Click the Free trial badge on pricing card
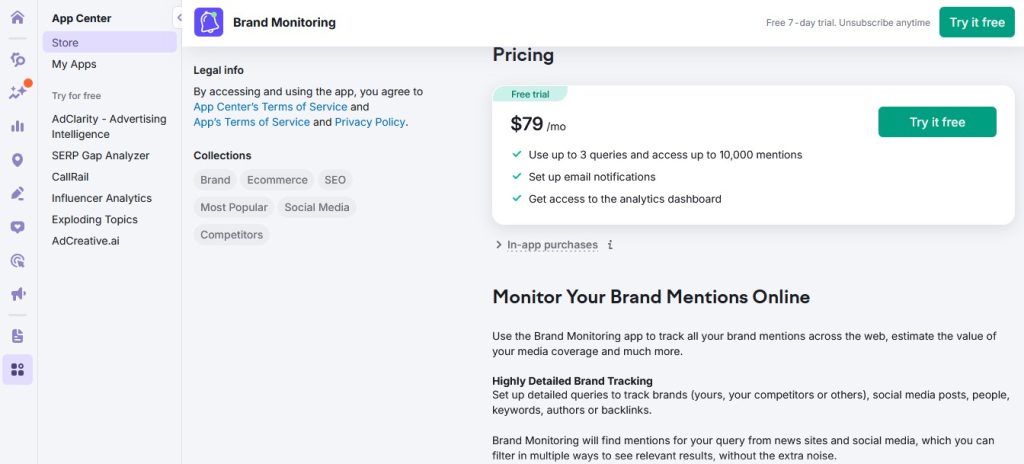Image resolution: width=1024 pixels, height=464 pixels. (530, 94)
